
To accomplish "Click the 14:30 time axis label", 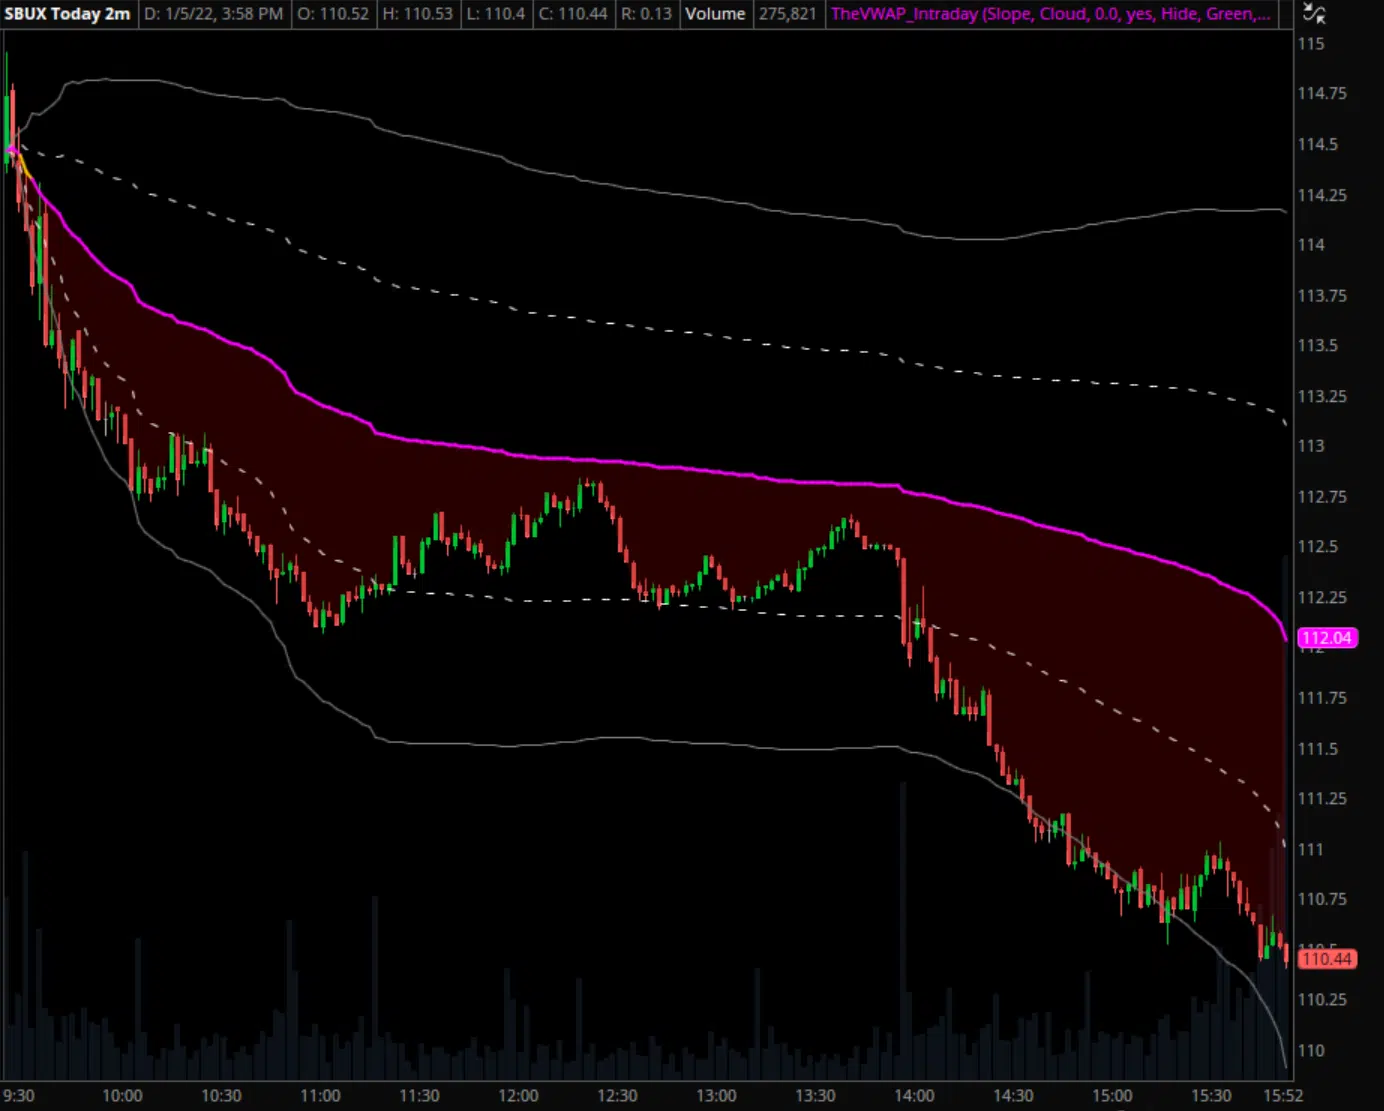I will (x=1013, y=1096).
